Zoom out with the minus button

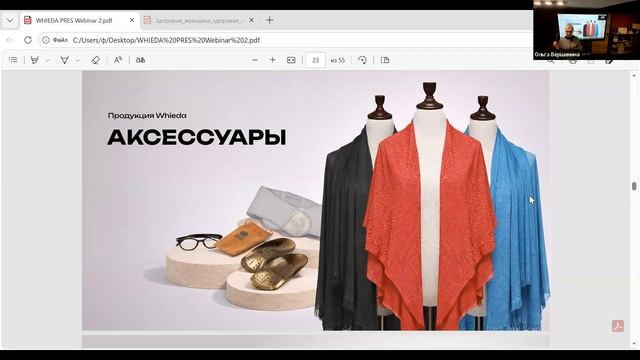(255, 60)
